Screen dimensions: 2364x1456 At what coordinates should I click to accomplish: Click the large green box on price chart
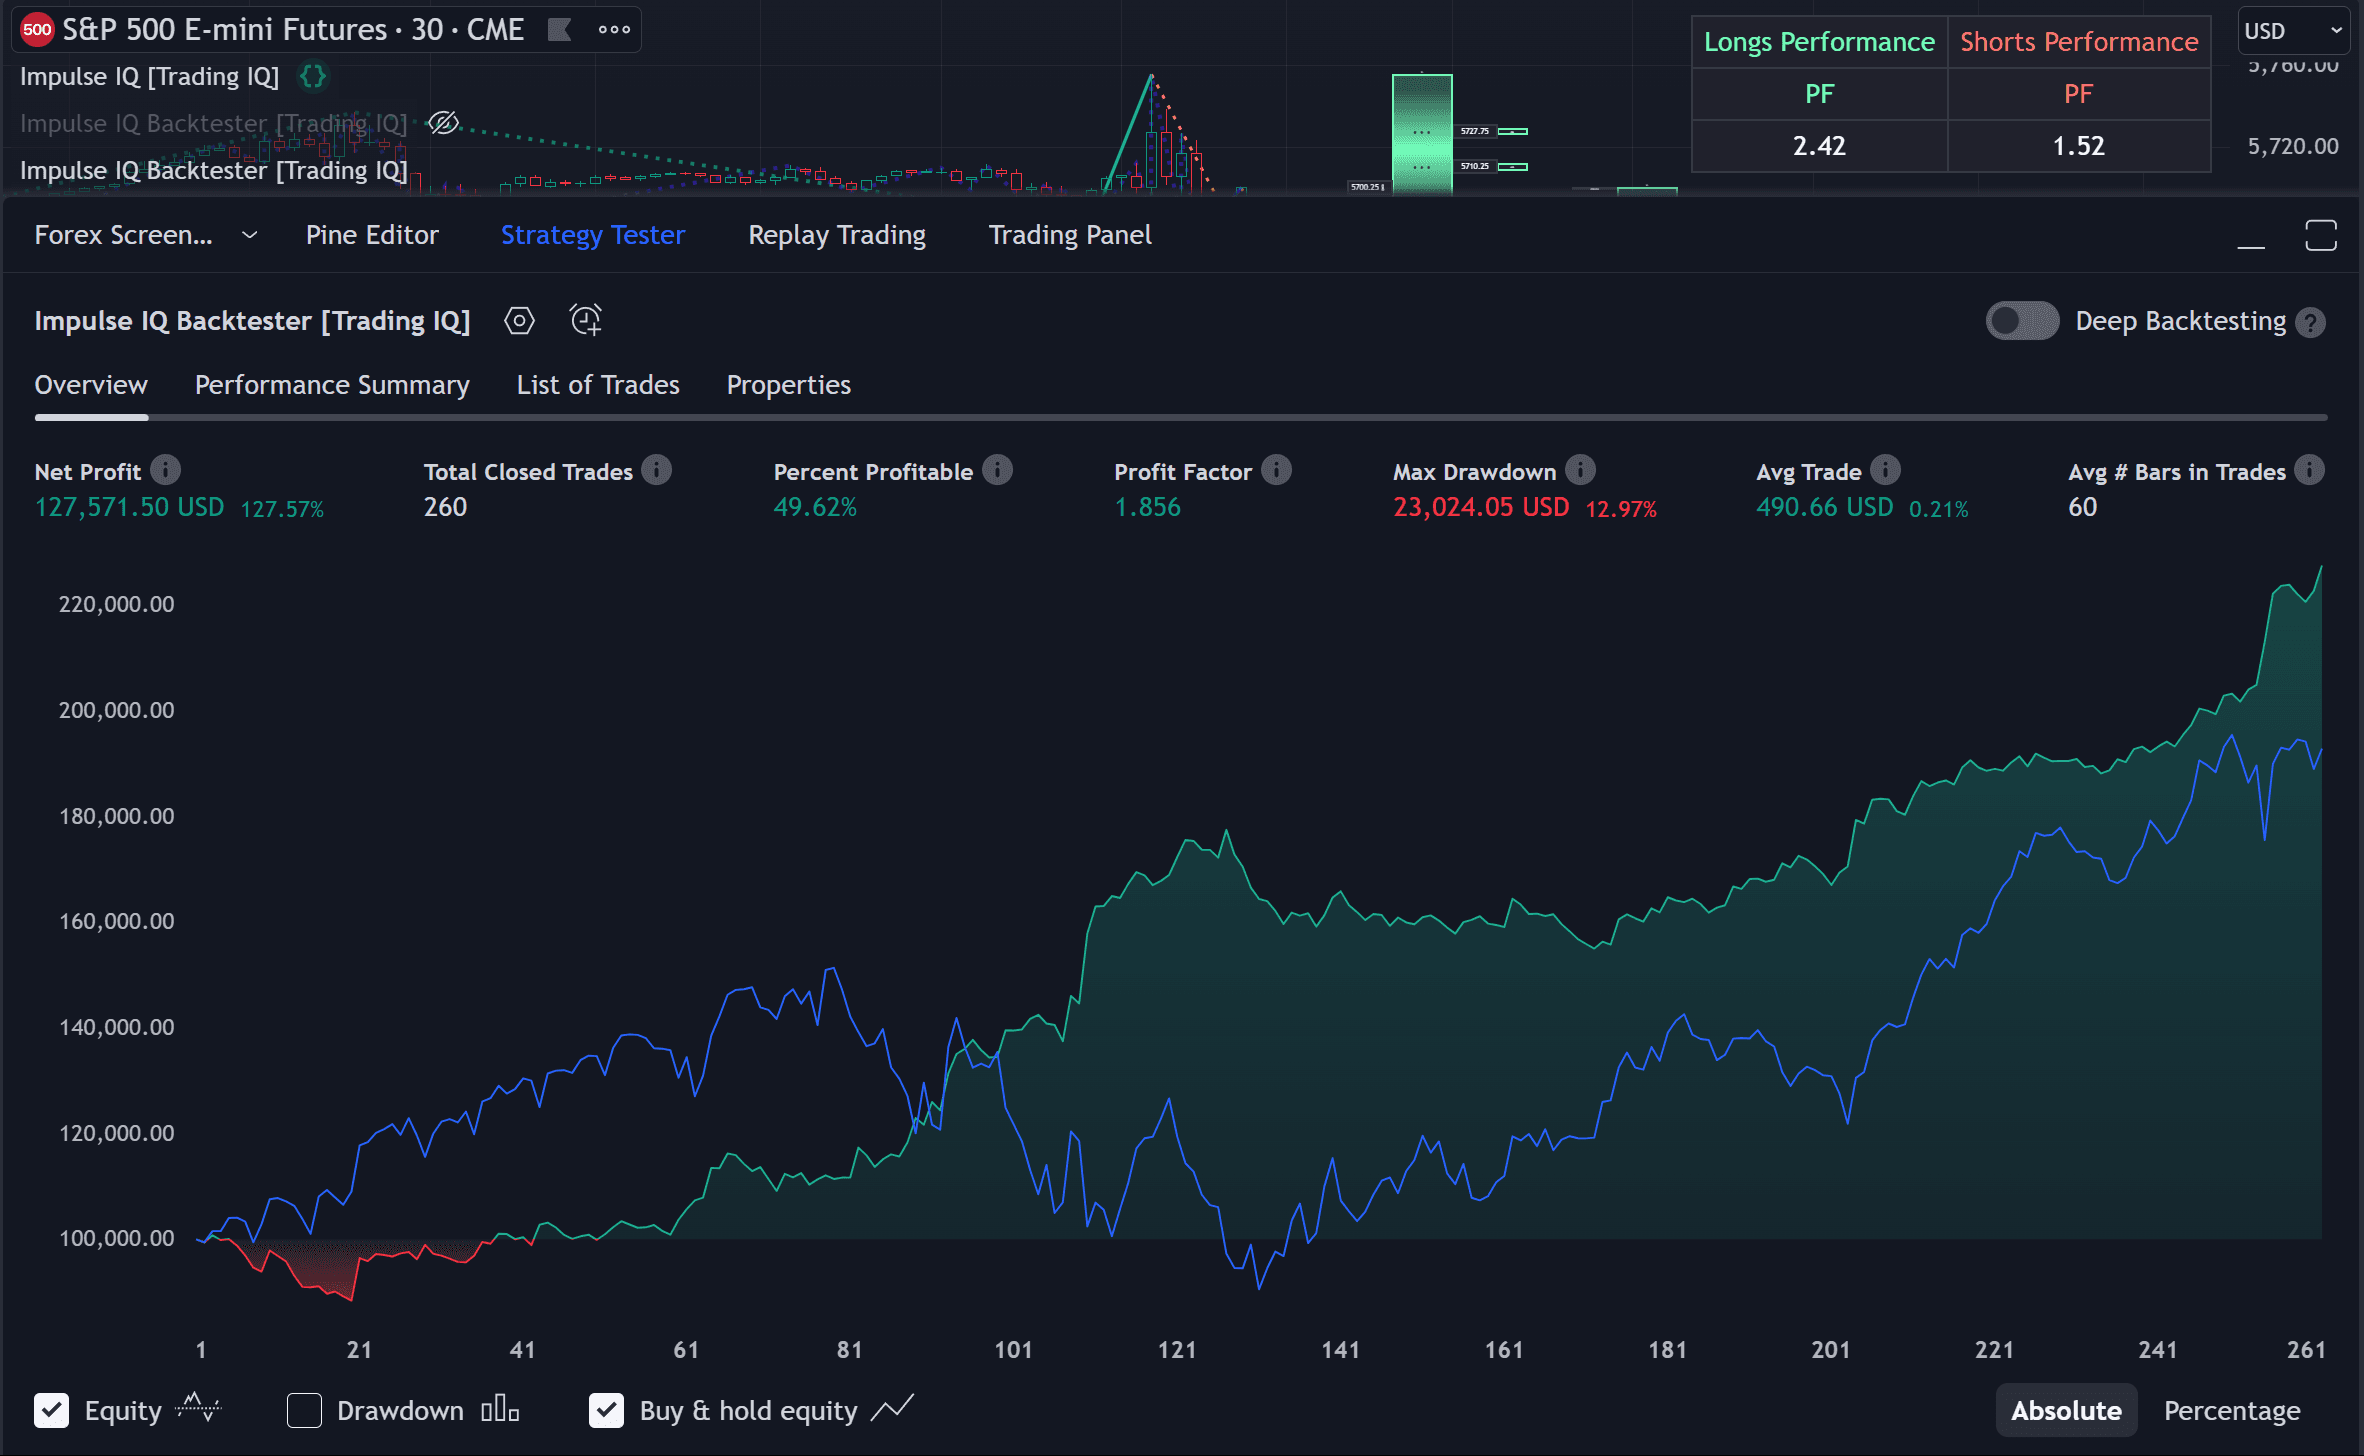coord(1422,133)
